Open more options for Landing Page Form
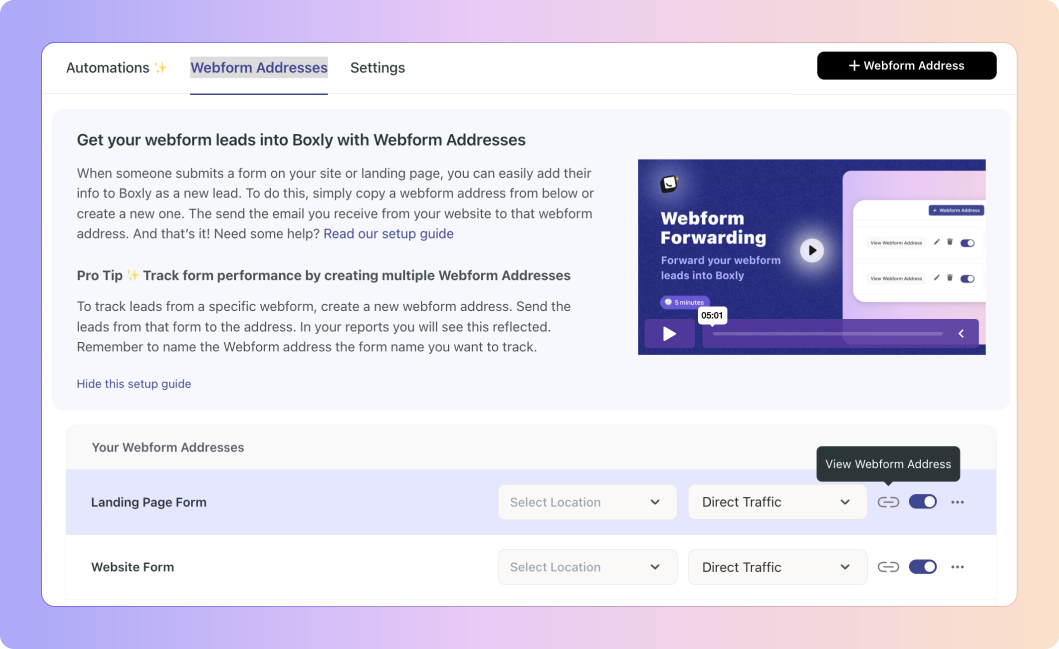This screenshot has height=649, width=1059. coord(958,502)
